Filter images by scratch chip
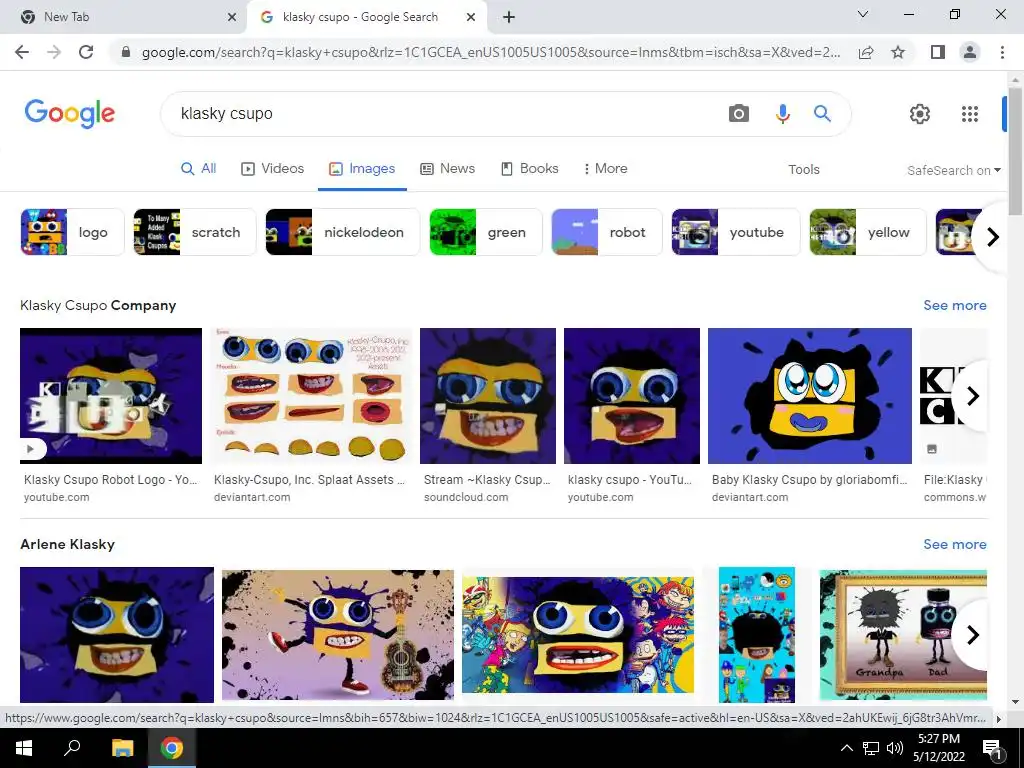This screenshot has width=1024, height=768. [195, 232]
